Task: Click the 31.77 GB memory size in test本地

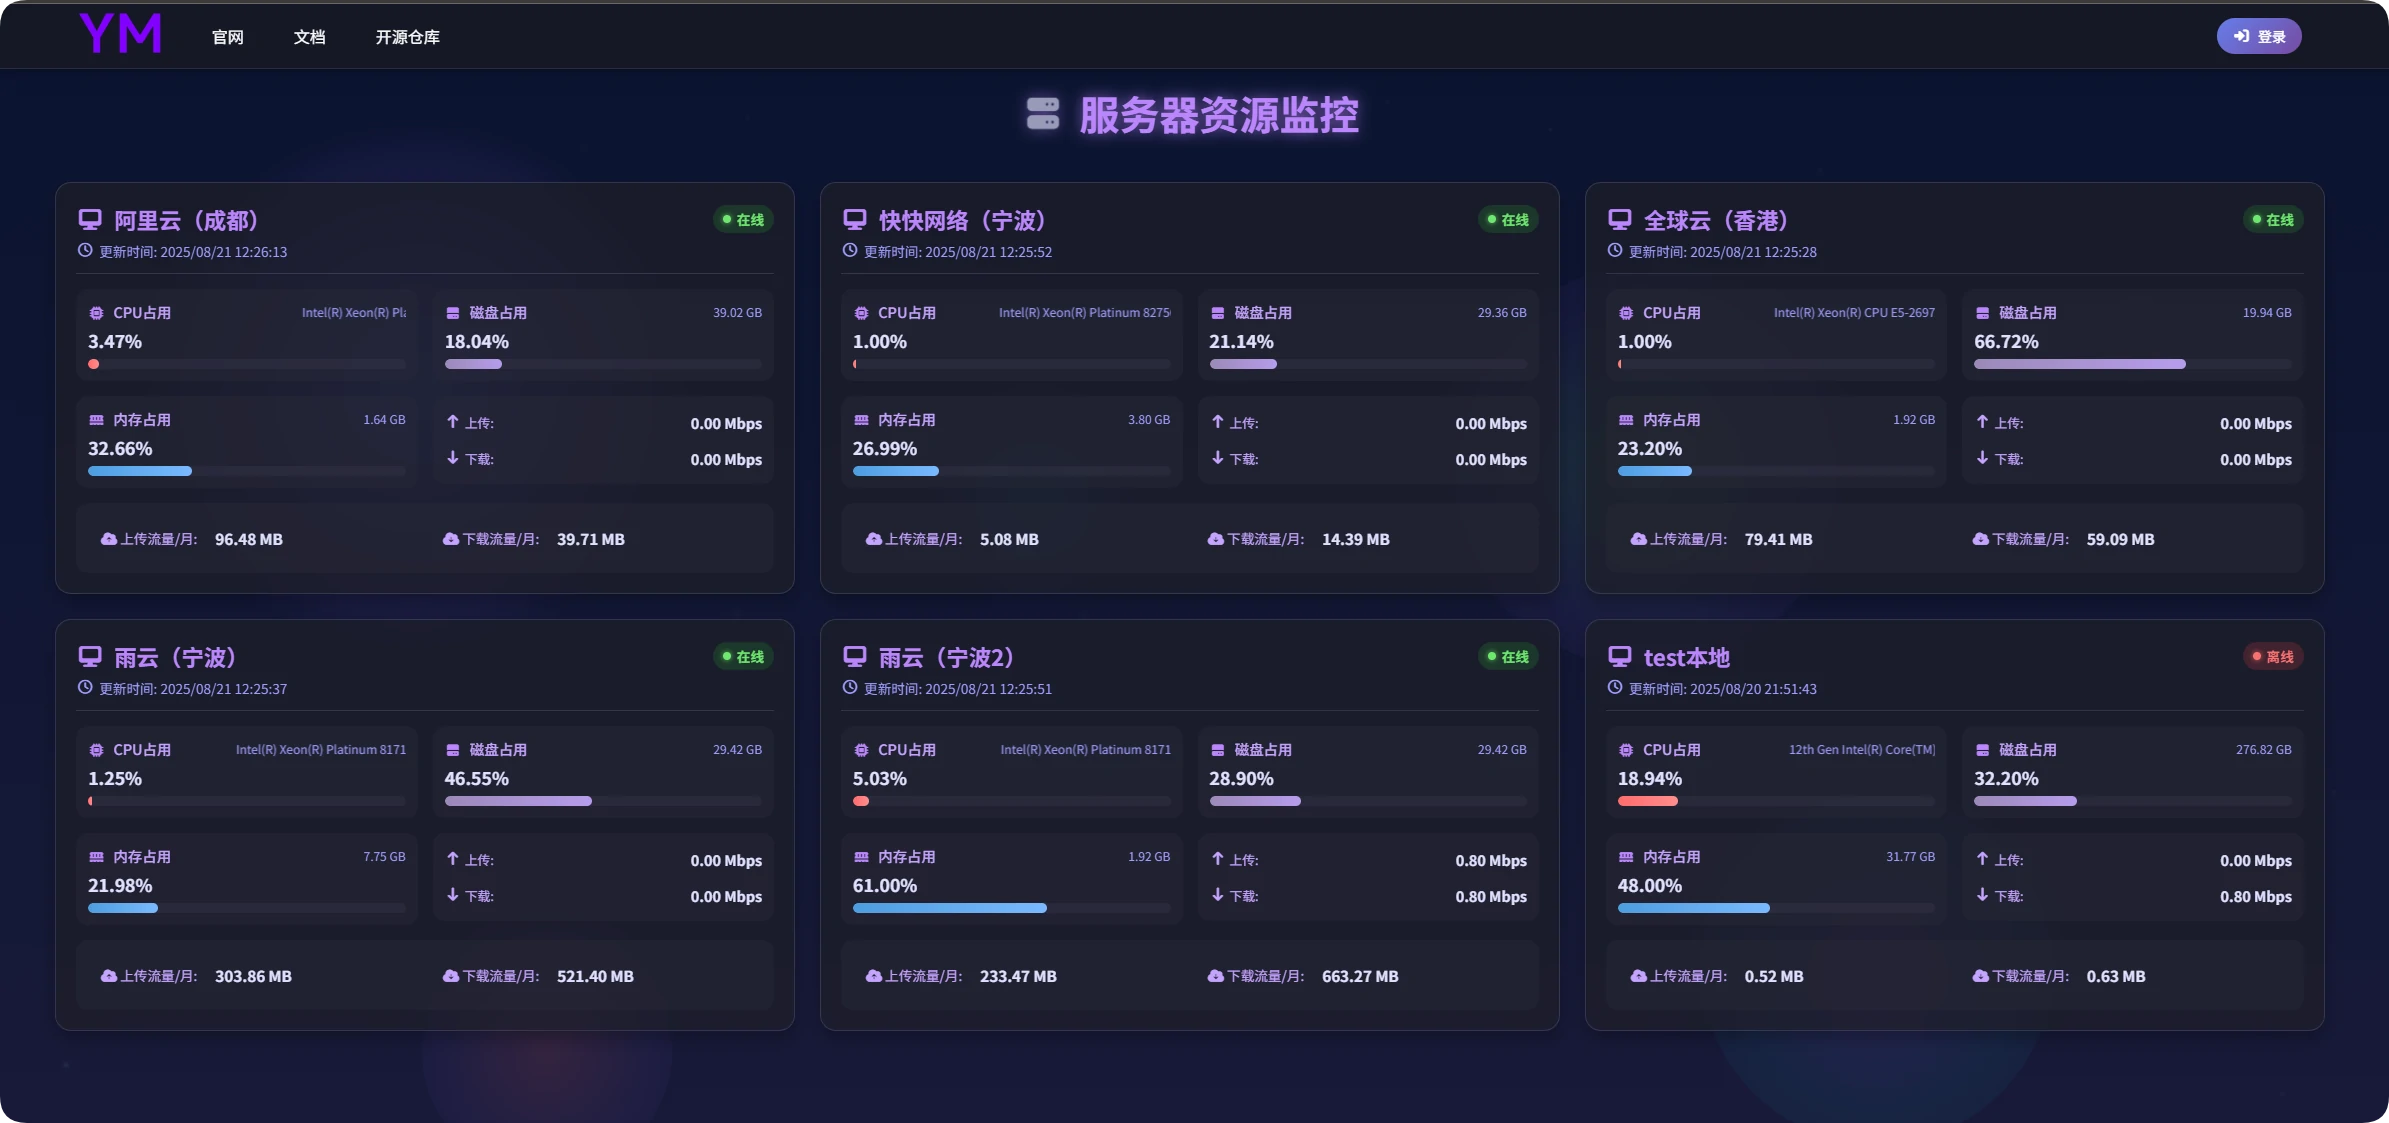Action: point(1911,856)
